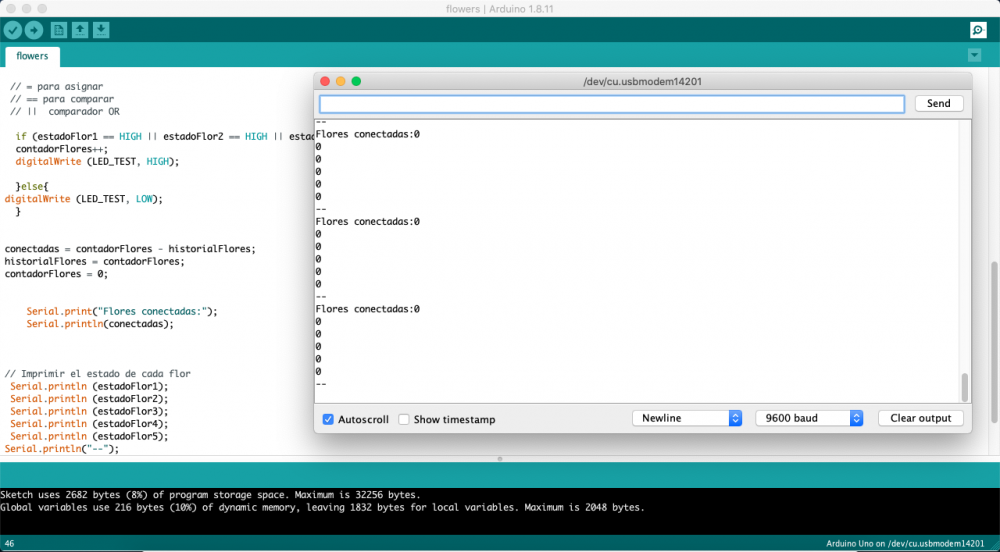Click Send in the serial monitor
1000x552 pixels.
(x=939, y=103)
